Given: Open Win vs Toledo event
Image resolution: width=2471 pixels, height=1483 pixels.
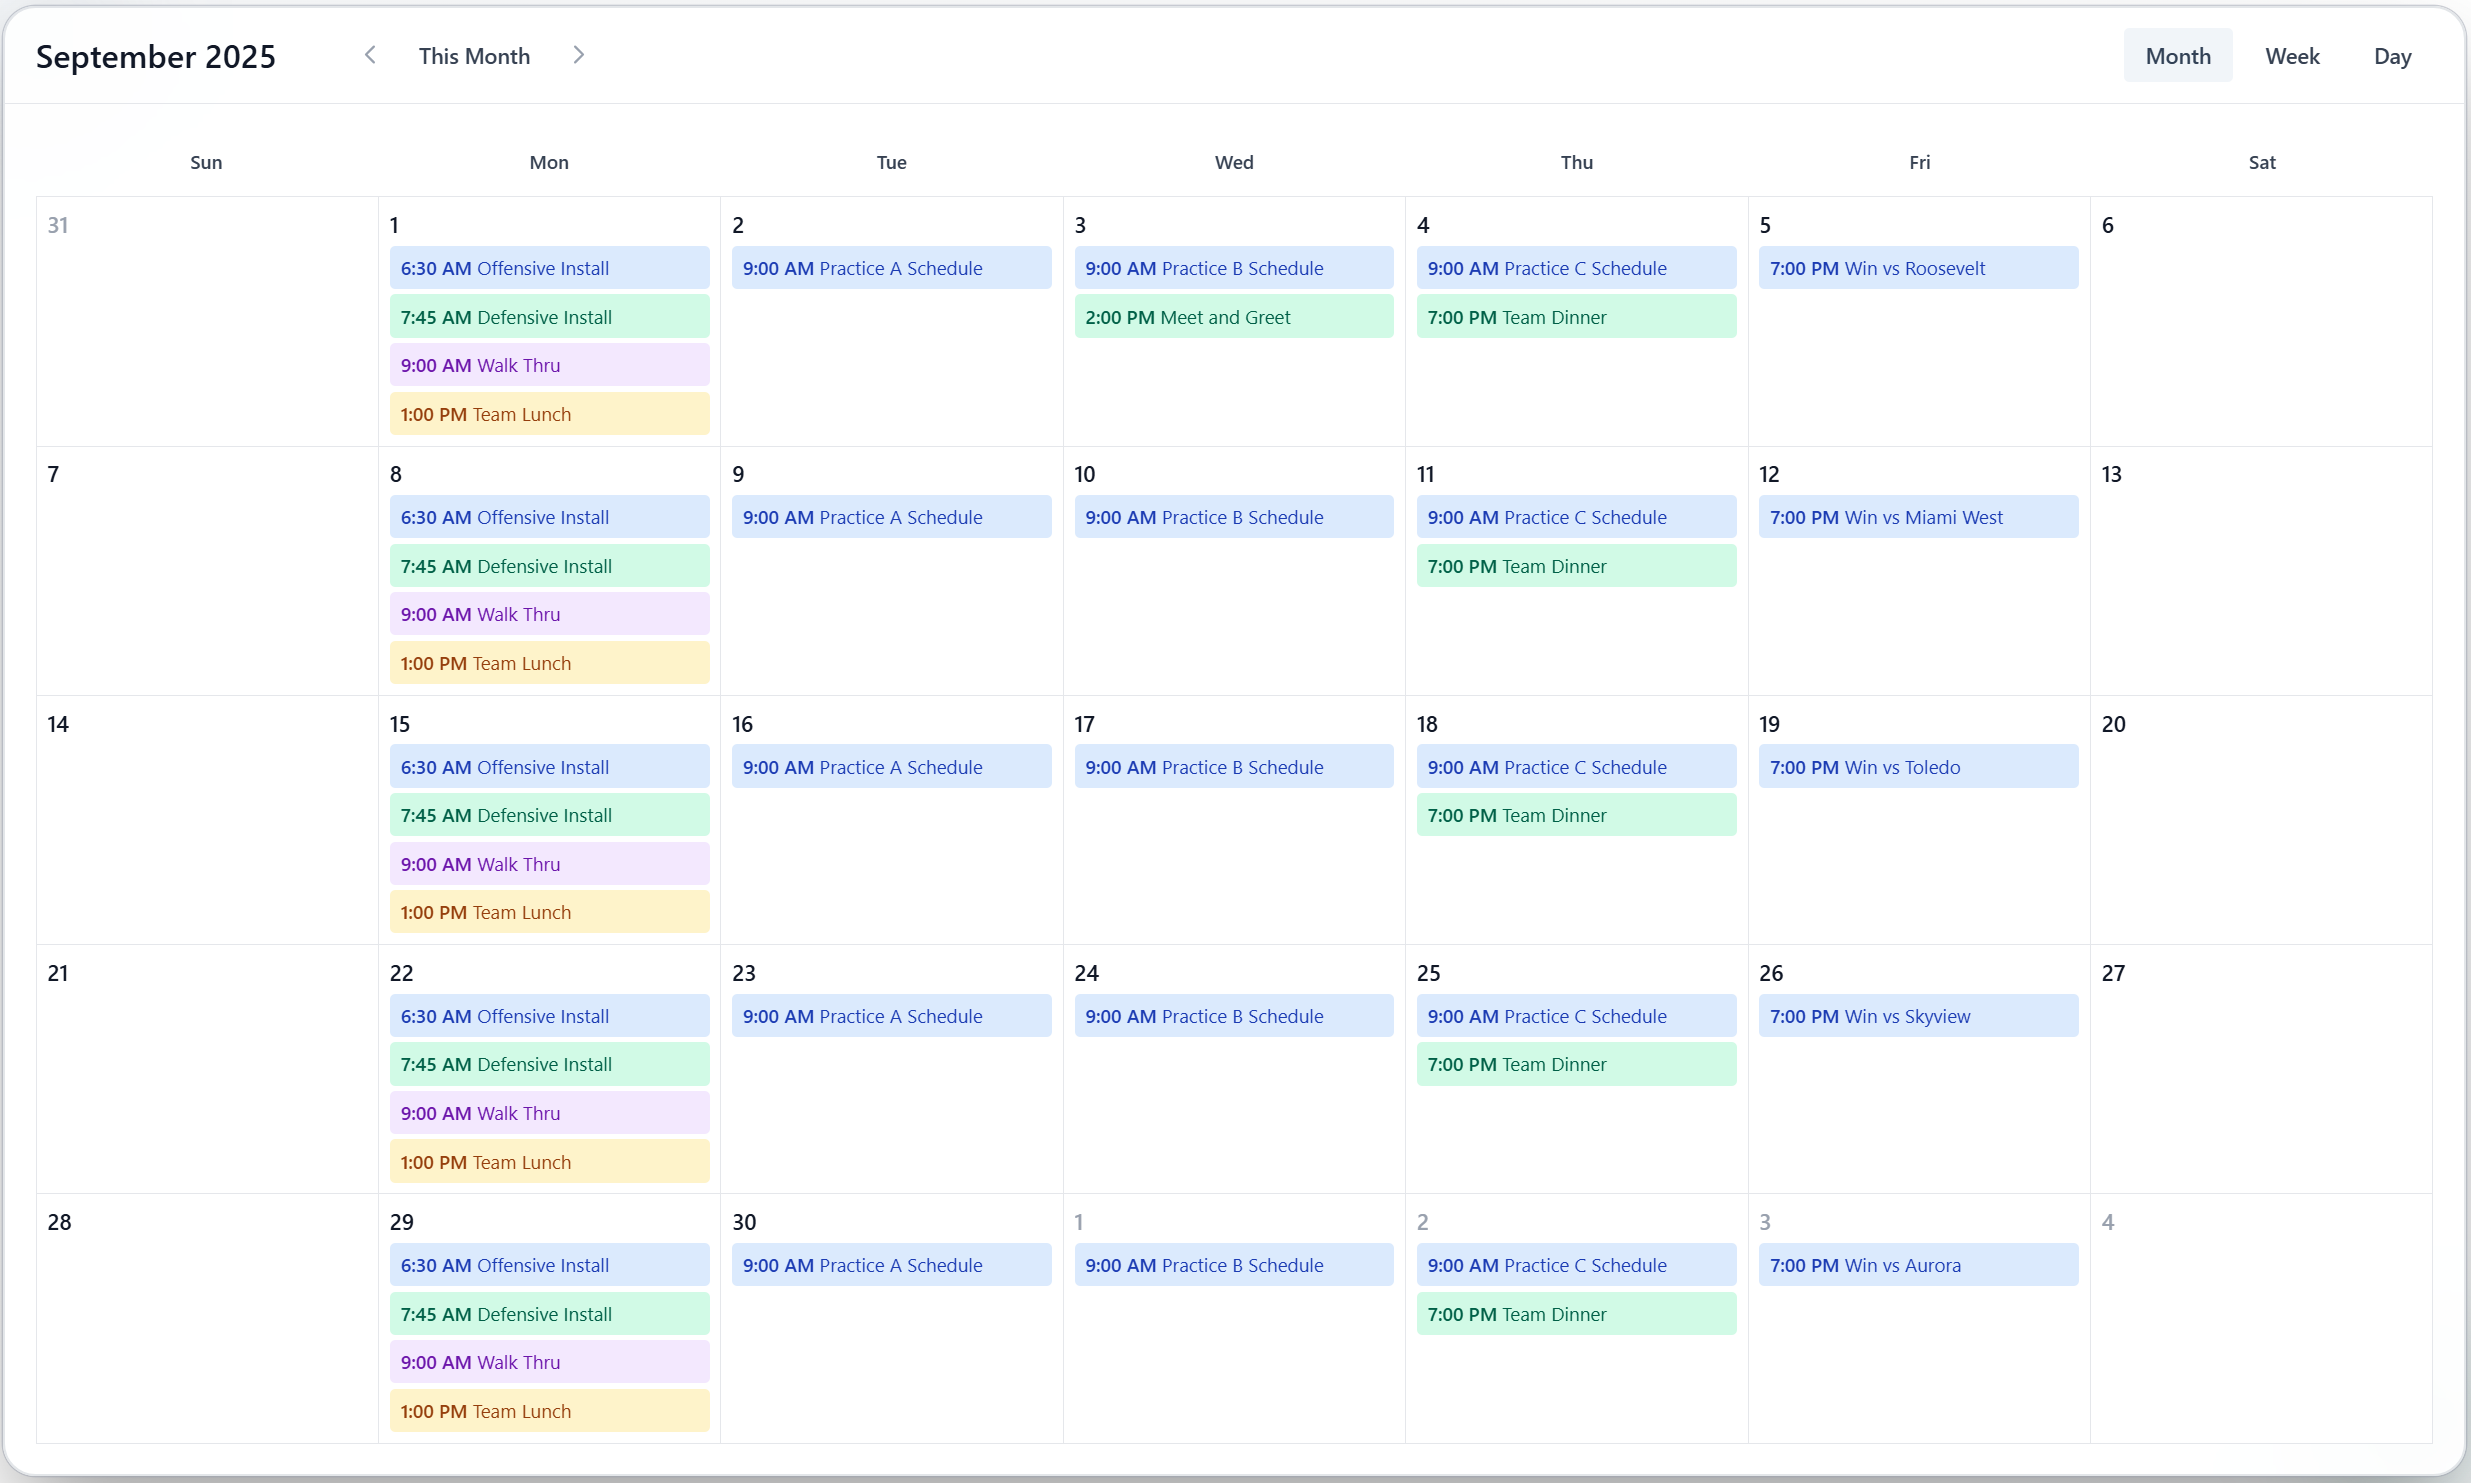Looking at the screenshot, I should click(x=1919, y=767).
